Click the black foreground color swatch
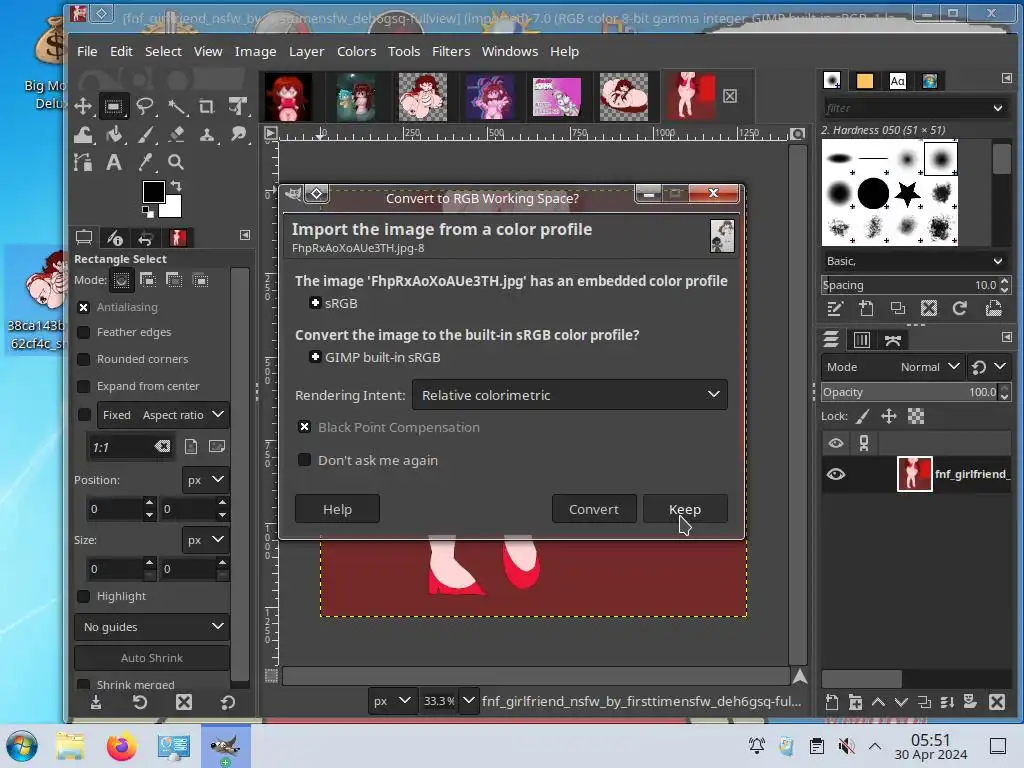The width and height of the screenshot is (1024, 768). 153,191
